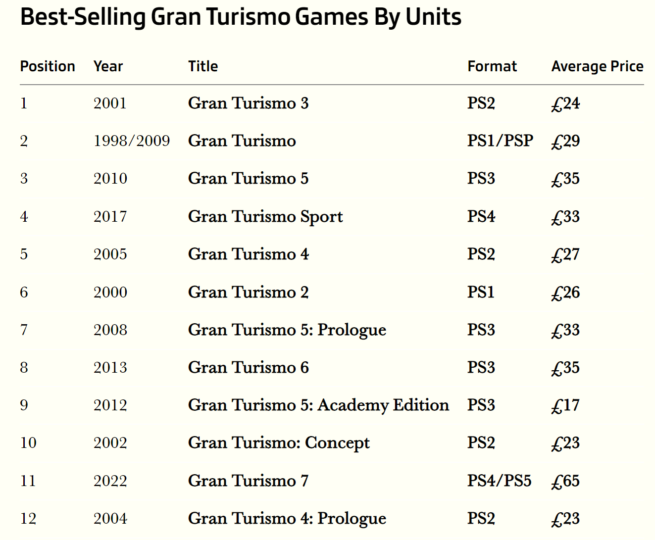Click the Position column header
655x540 pixels.
(x=48, y=66)
